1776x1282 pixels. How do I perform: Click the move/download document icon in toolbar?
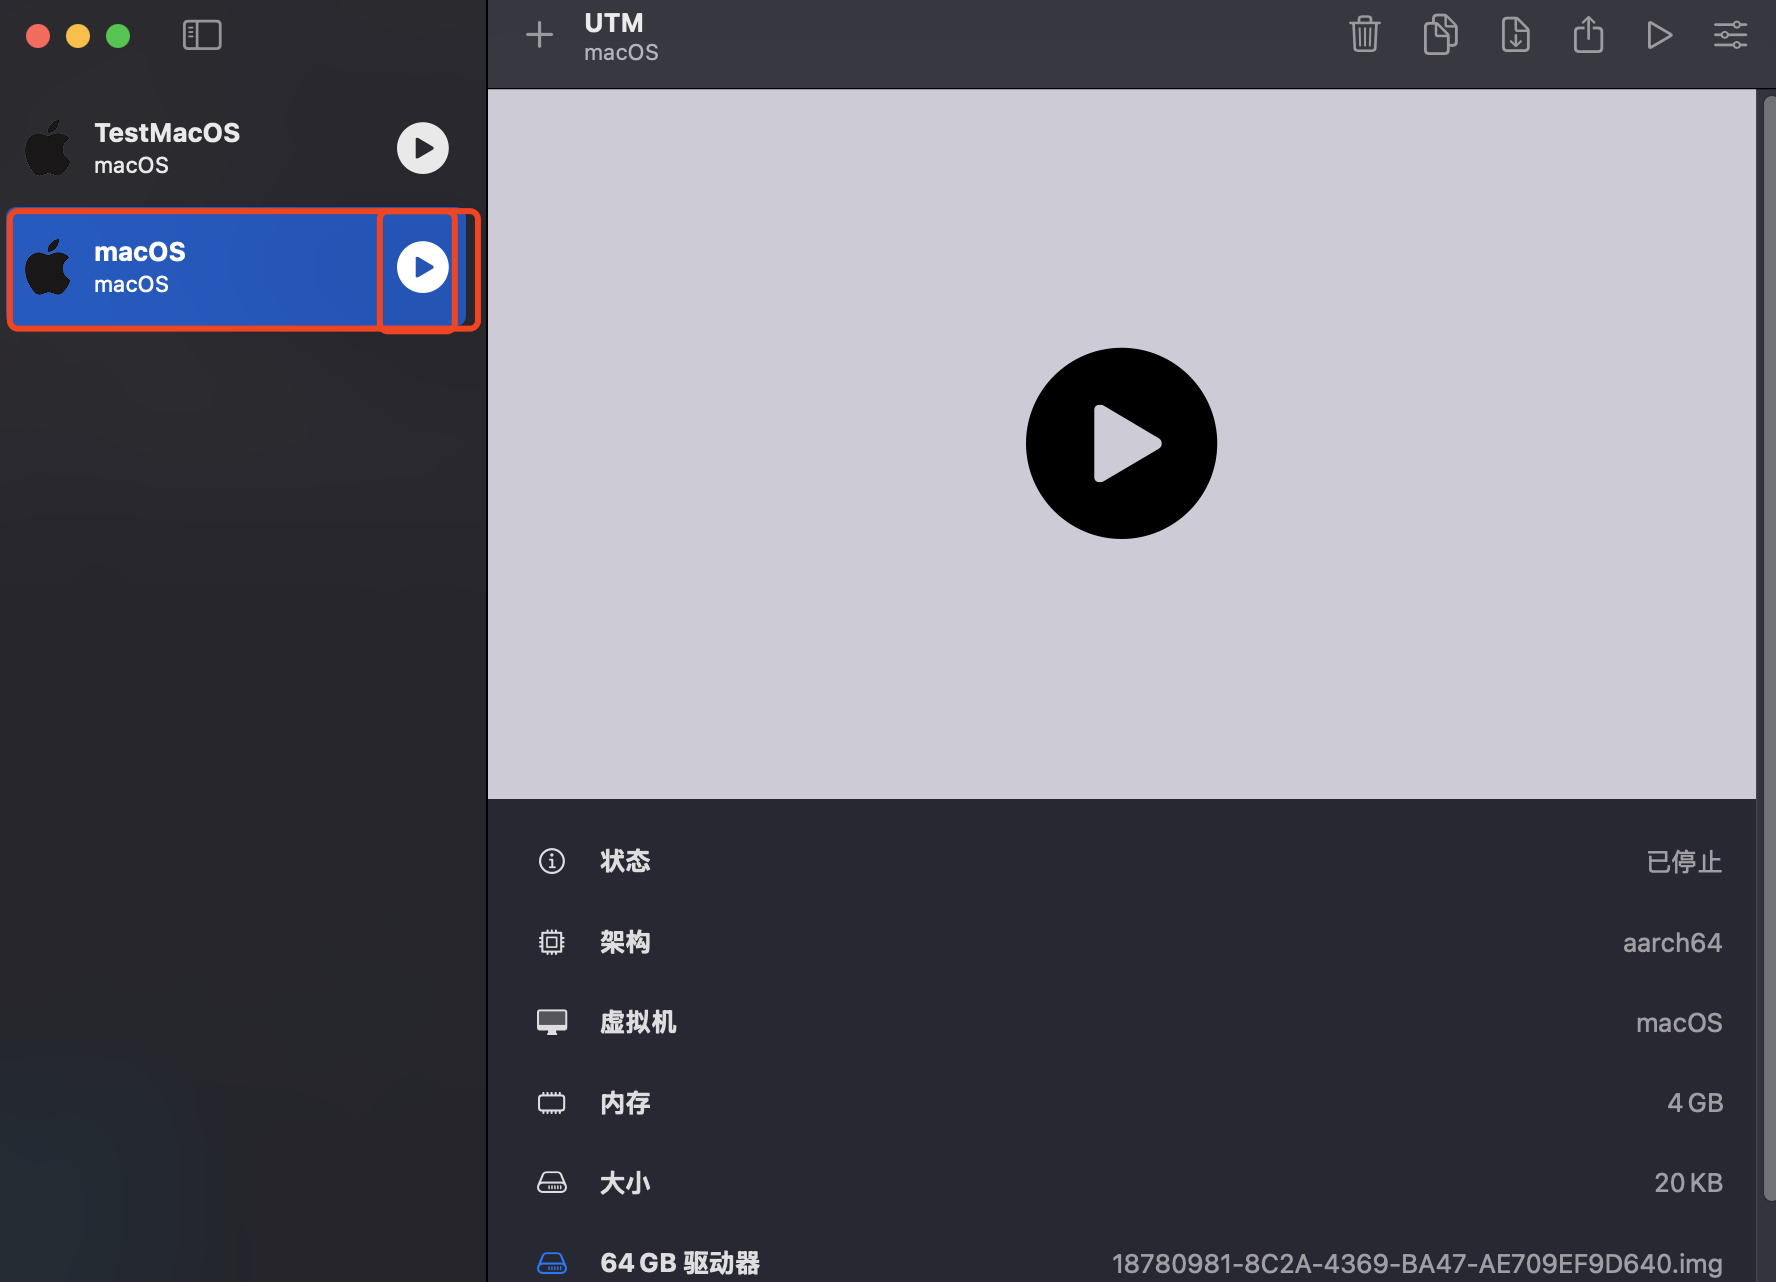click(1516, 35)
